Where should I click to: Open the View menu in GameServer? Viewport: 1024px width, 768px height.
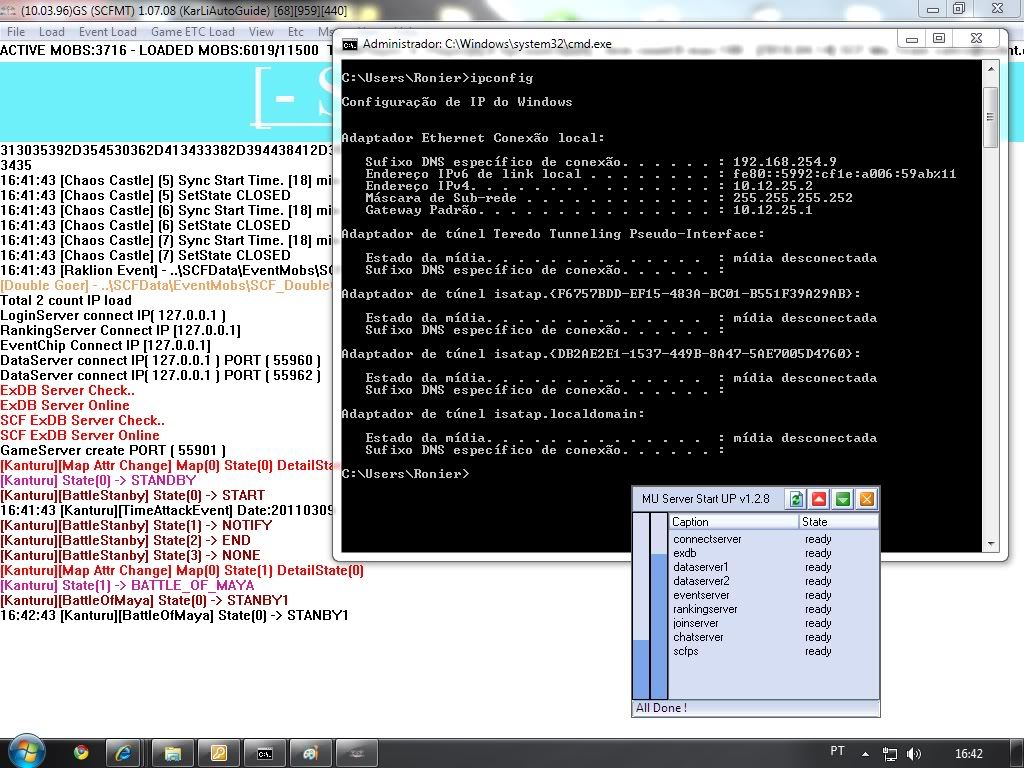[x=261, y=32]
